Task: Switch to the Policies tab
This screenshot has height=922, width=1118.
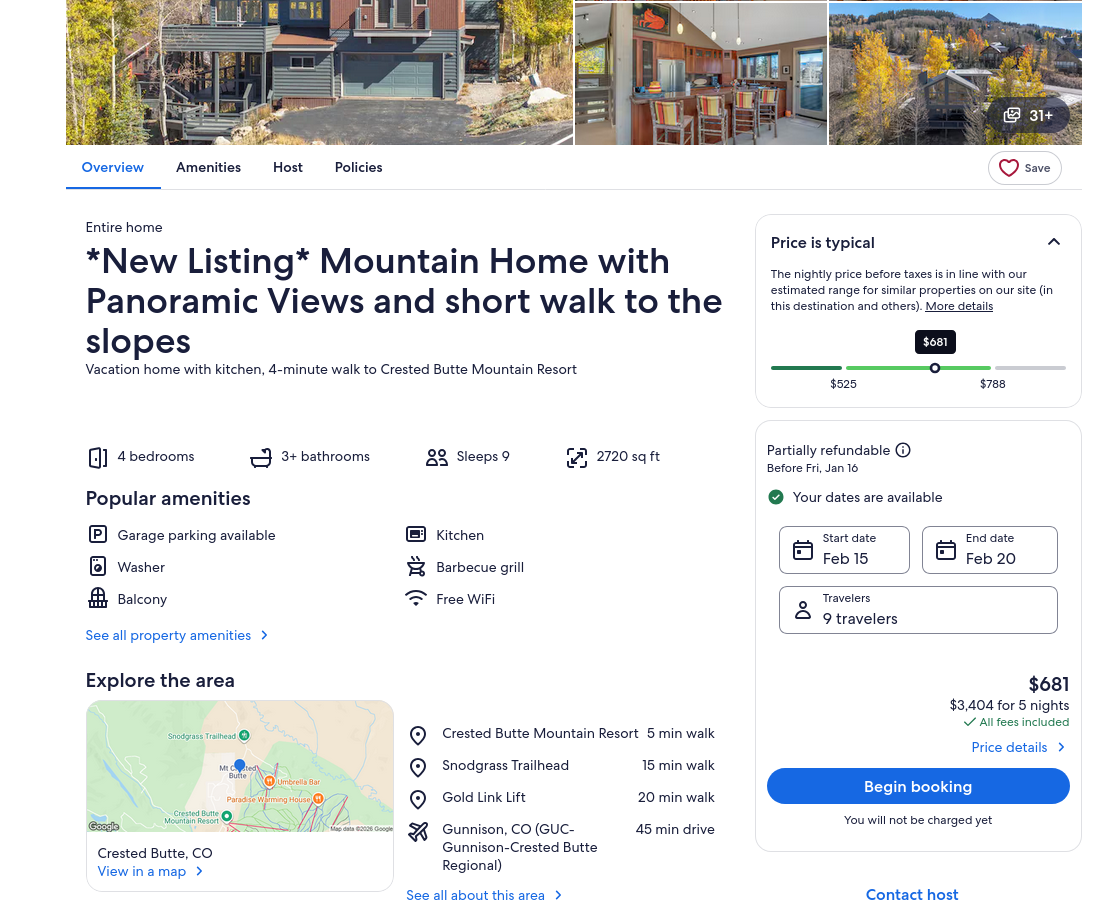Action: pos(359,168)
